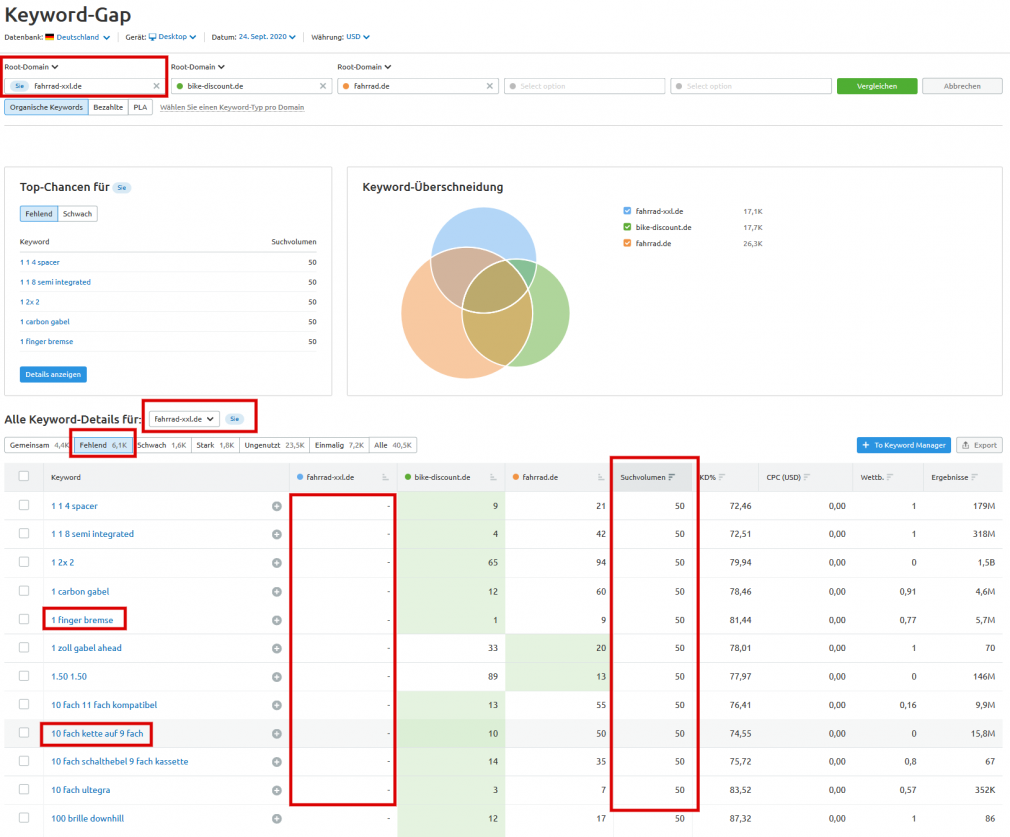Expand first Root-Domain type dropdown
This screenshot has height=837, width=1010.
point(31,67)
